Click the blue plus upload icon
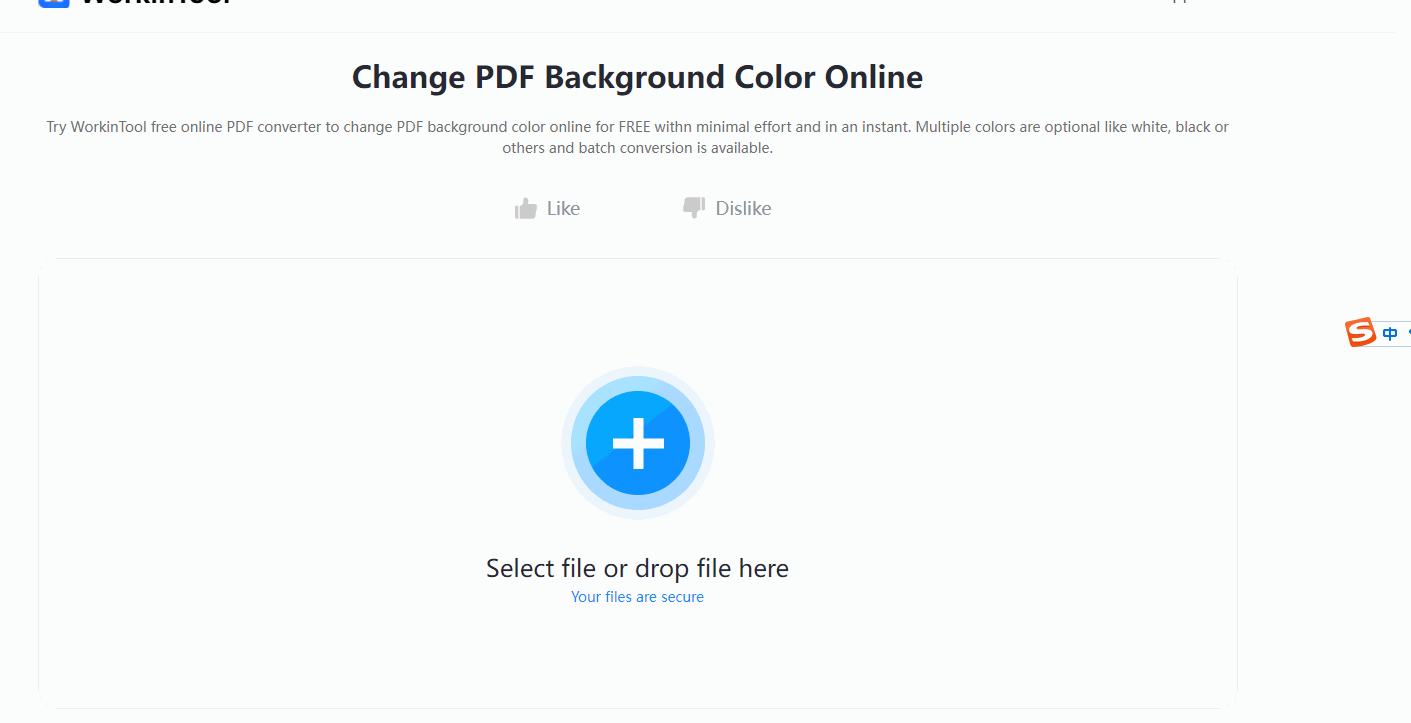Viewport: 1411px width, 723px height. click(638, 443)
